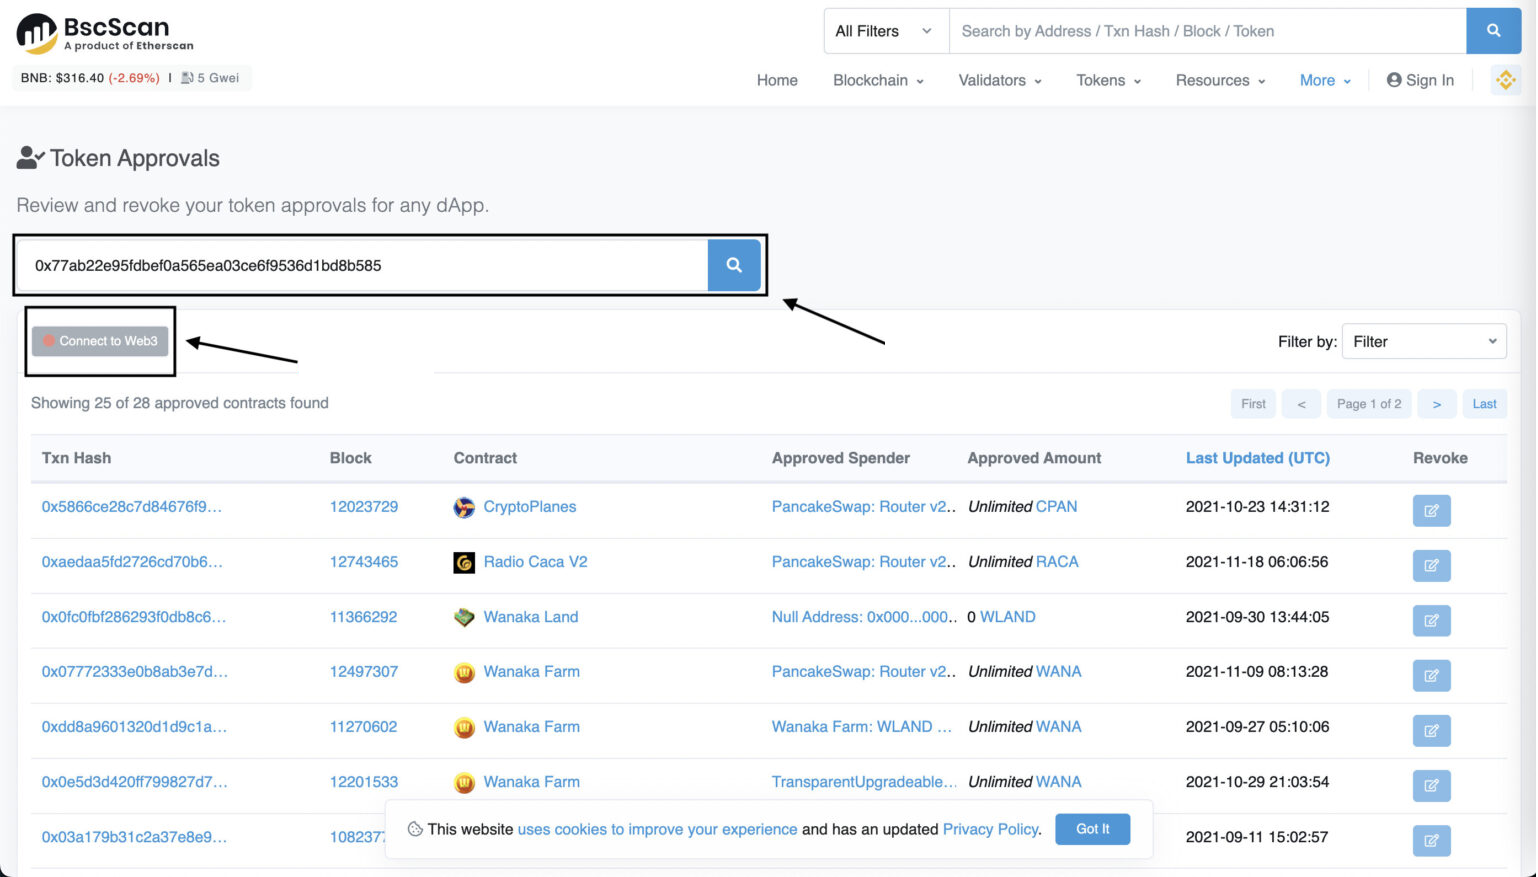The height and width of the screenshot is (877, 1538).
Task: Open the All Filters dropdown
Action: coord(885,31)
